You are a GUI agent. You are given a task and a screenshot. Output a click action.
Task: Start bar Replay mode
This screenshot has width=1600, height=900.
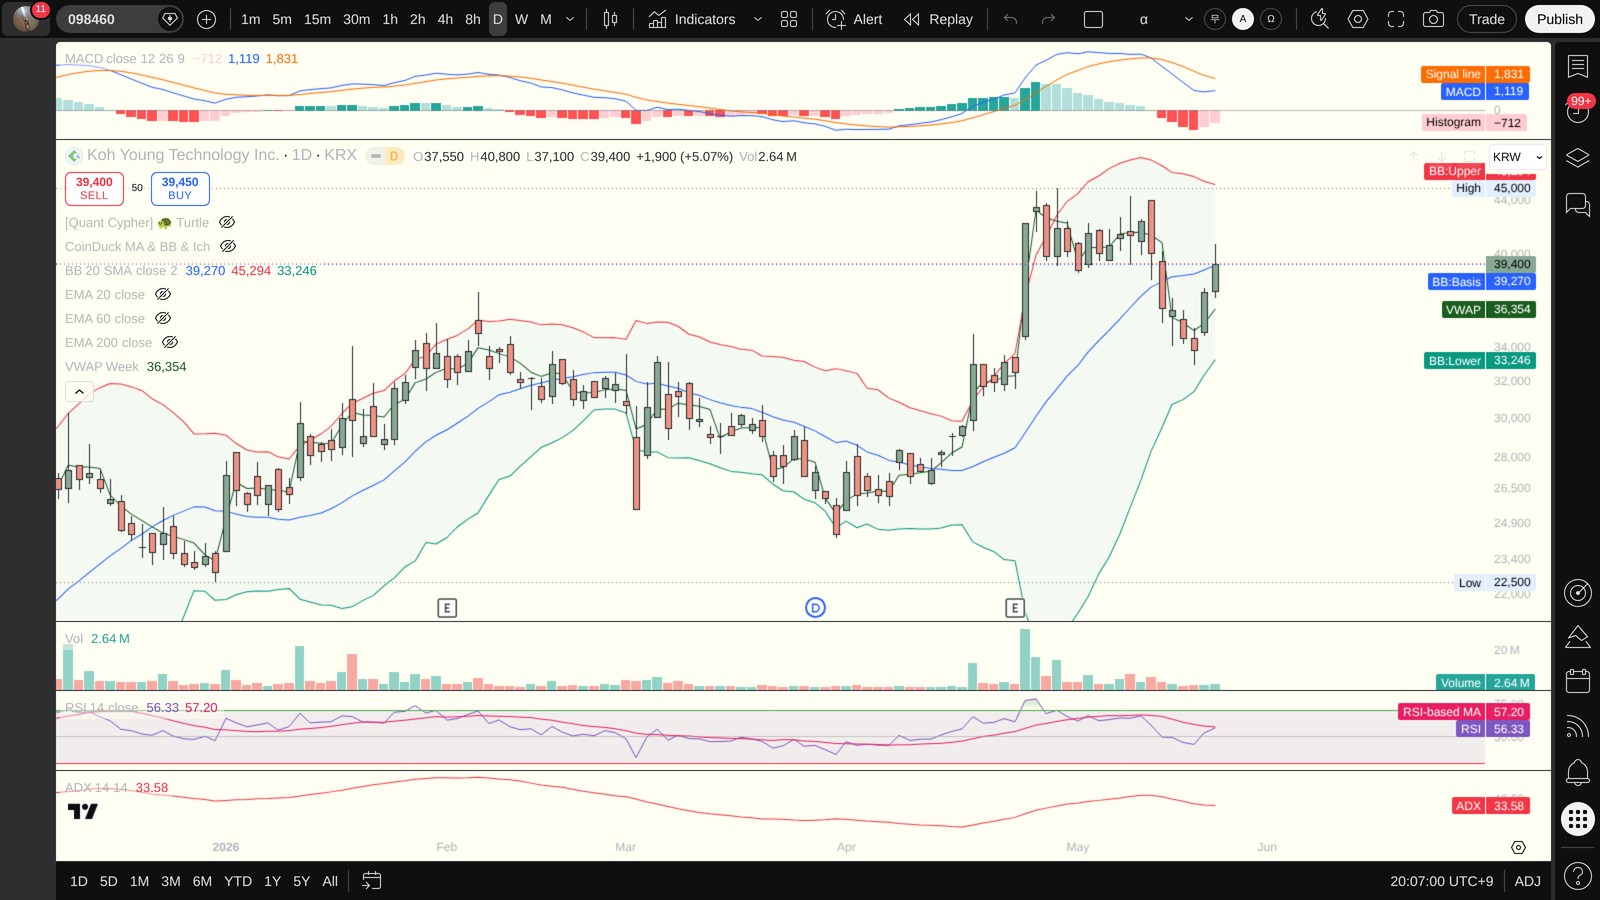[x=938, y=19]
